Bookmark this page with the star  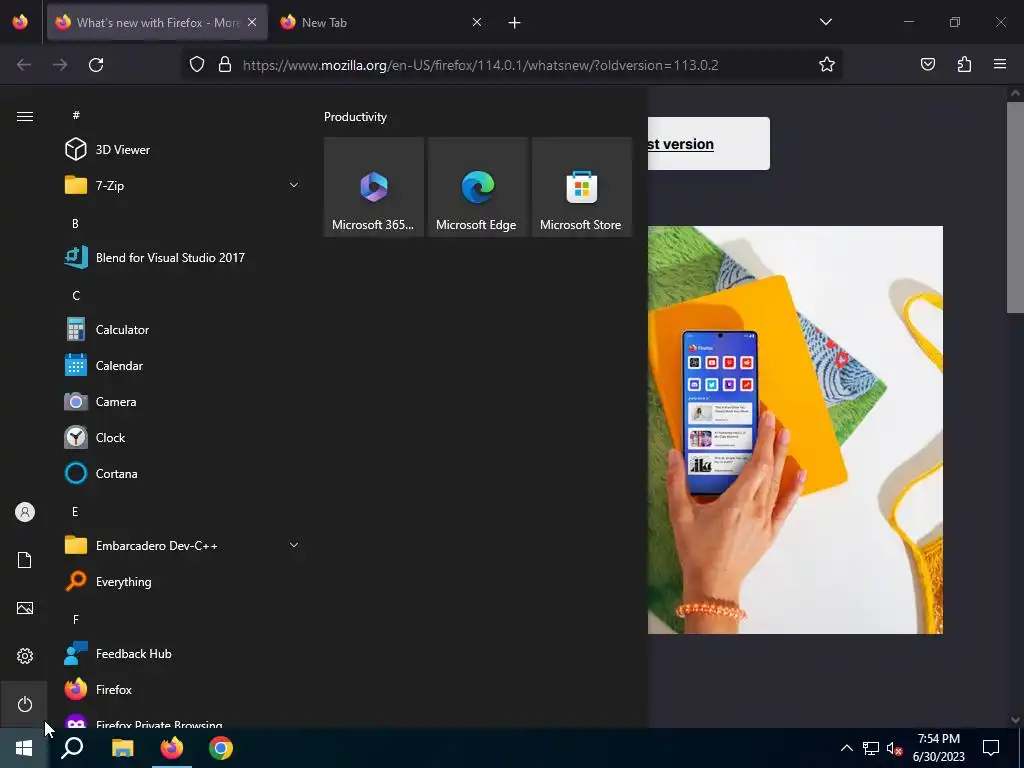tap(827, 65)
